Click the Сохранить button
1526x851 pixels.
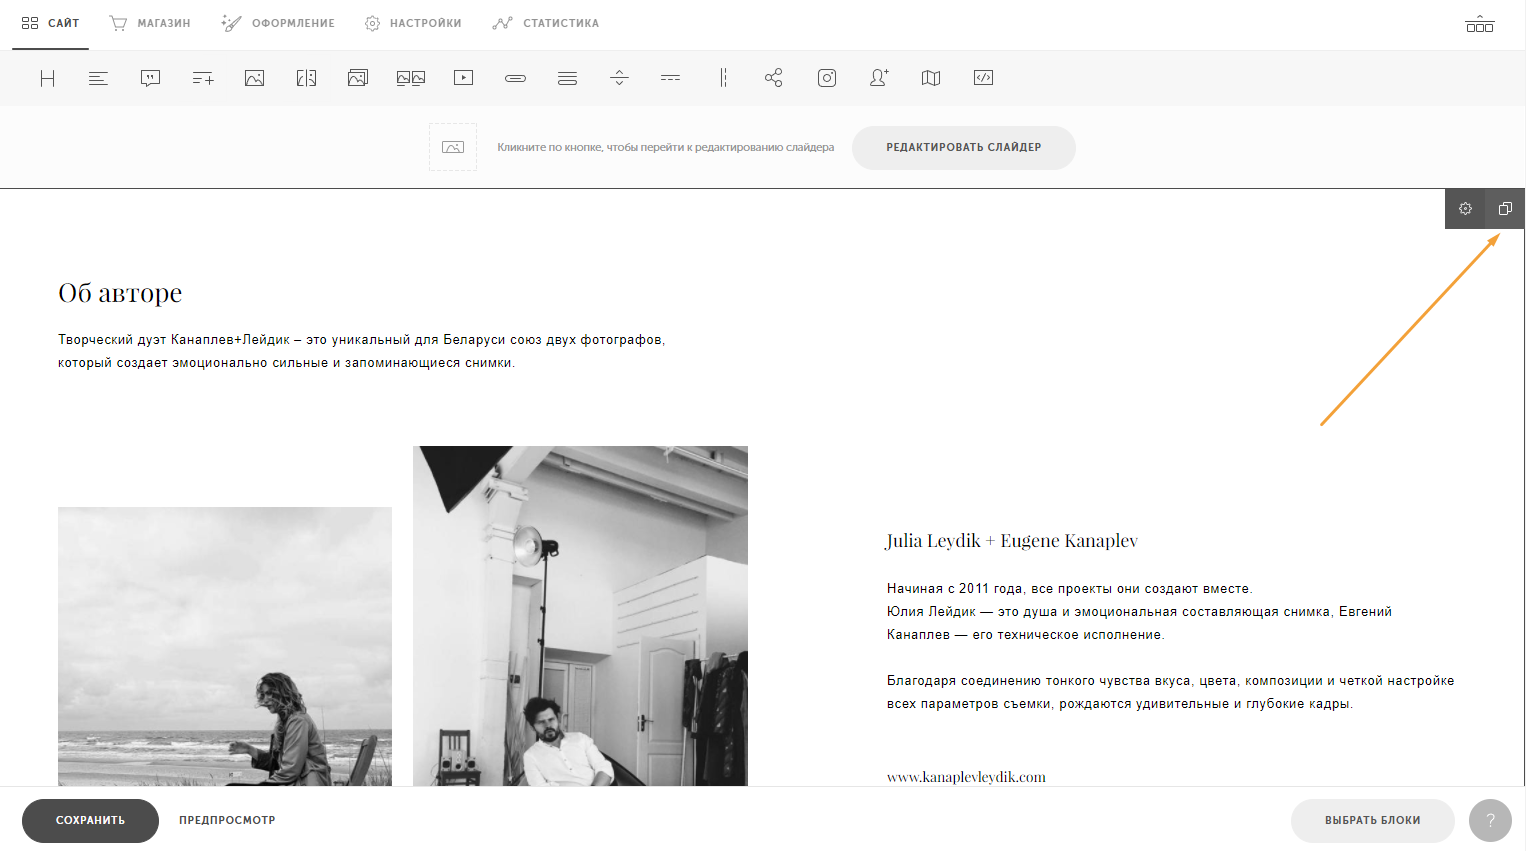click(x=90, y=820)
